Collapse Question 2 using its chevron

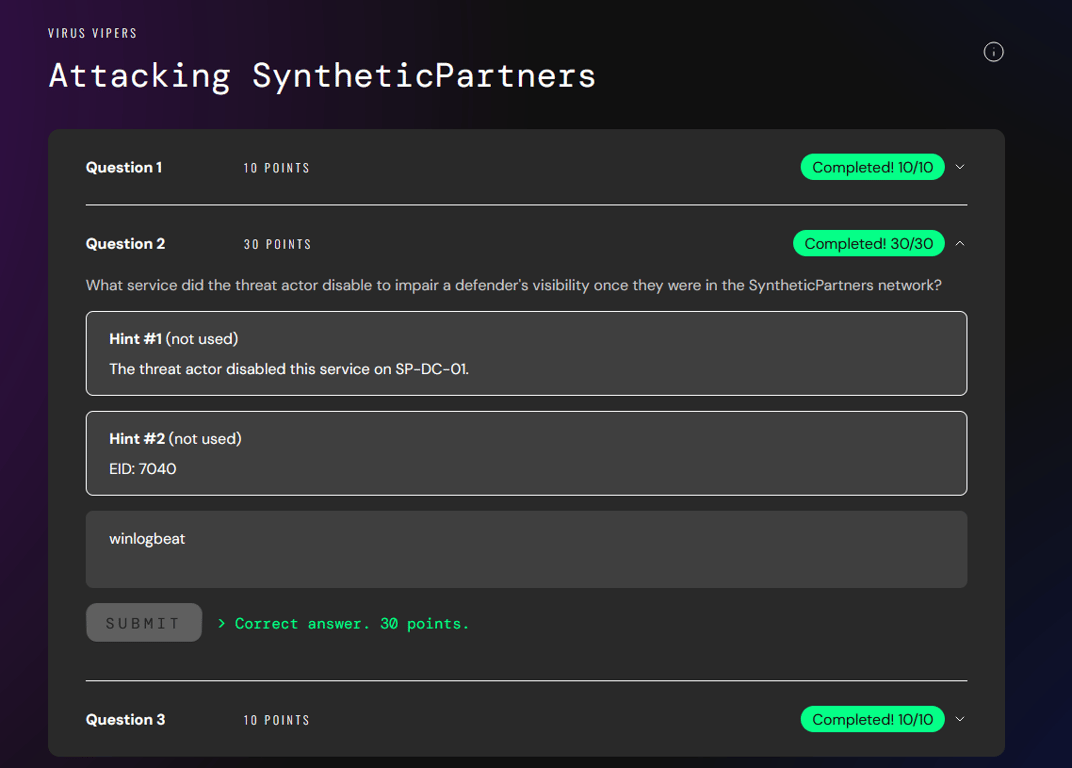coord(960,243)
